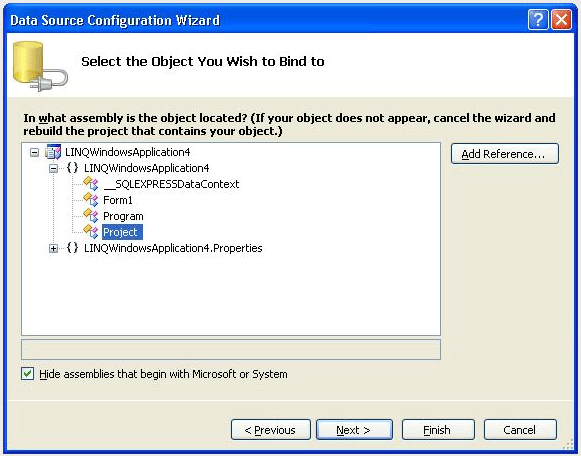Go to the Next wizard page

click(x=354, y=430)
